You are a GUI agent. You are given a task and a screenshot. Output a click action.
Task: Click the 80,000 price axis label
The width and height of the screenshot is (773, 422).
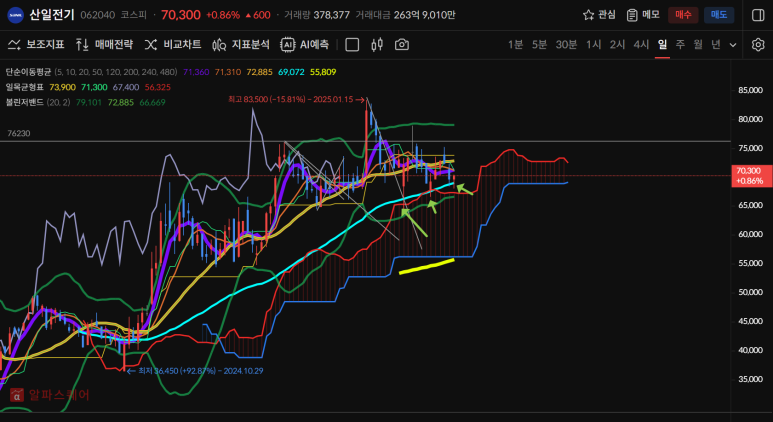pos(750,119)
